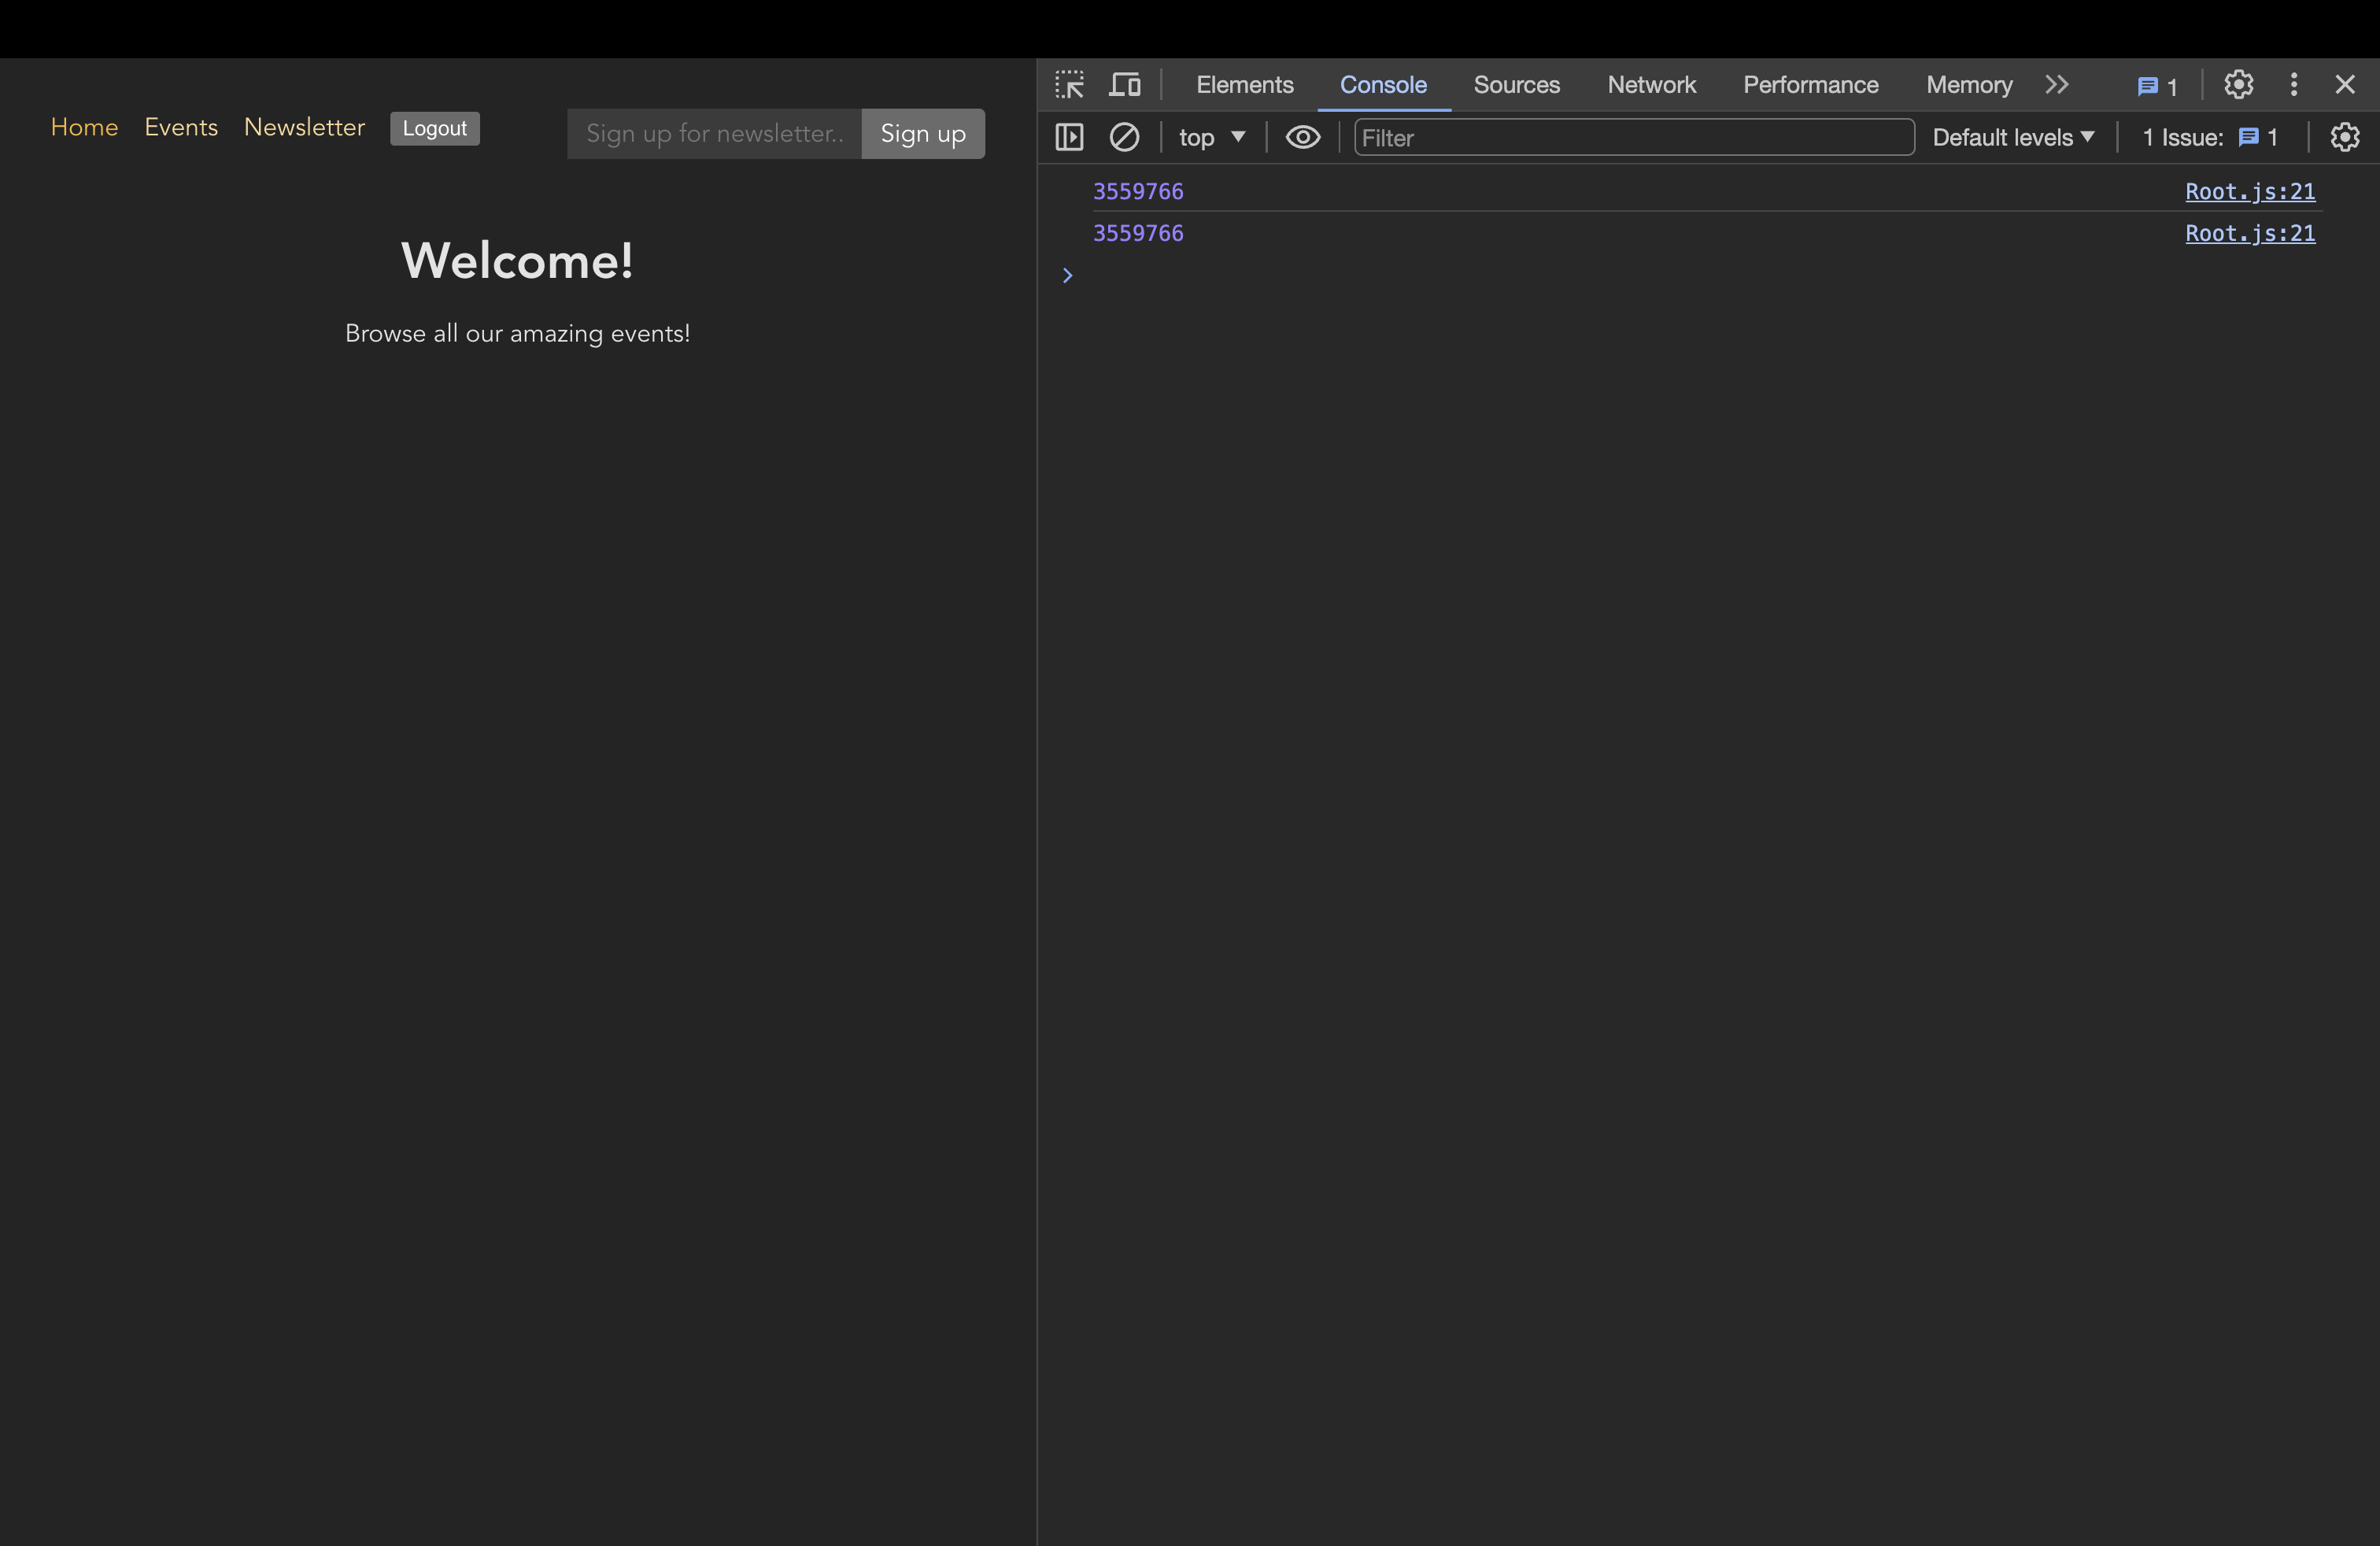Image resolution: width=2380 pixels, height=1546 pixels.
Task: Open the console settings gear
Action: click(x=2344, y=137)
